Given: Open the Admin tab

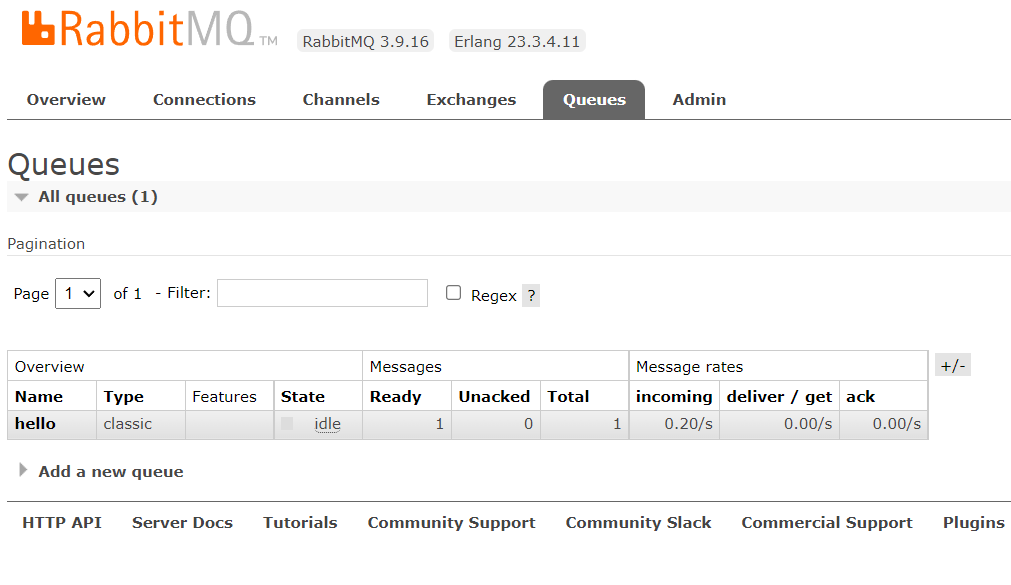Looking at the screenshot, I should click(699, 99).
